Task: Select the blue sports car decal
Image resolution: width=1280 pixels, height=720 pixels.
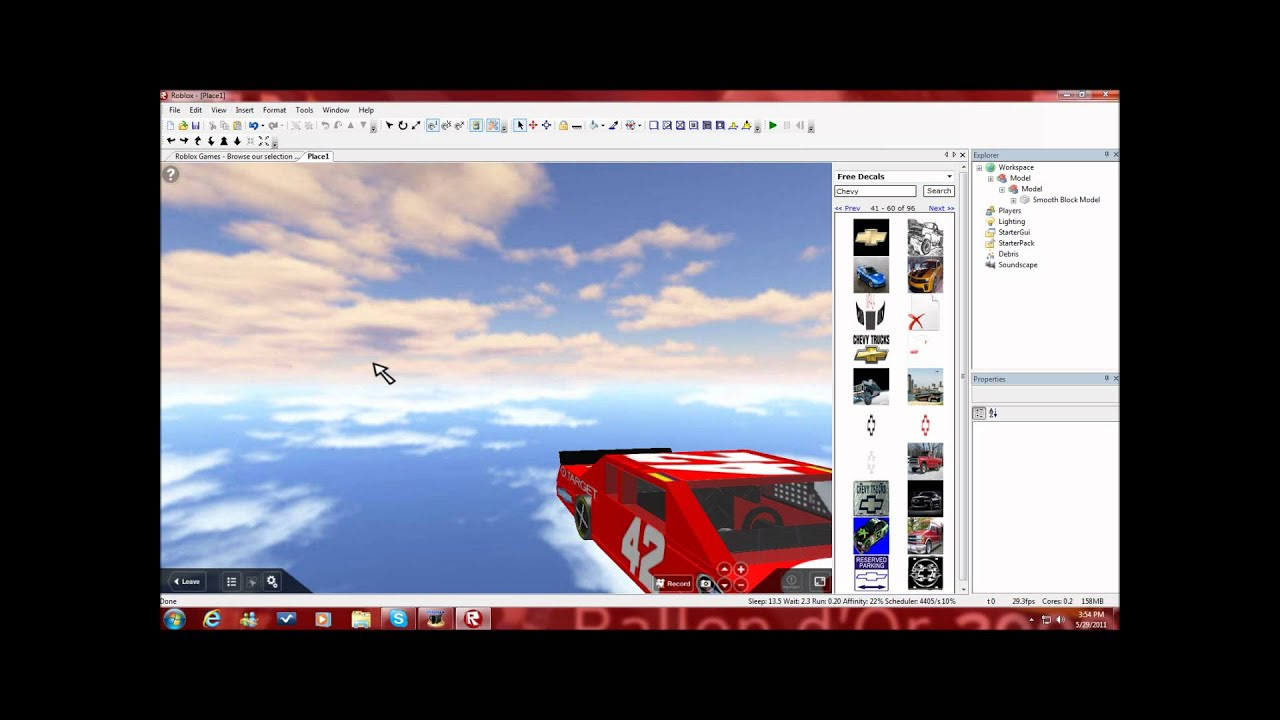Action: (x=871, y=275)
